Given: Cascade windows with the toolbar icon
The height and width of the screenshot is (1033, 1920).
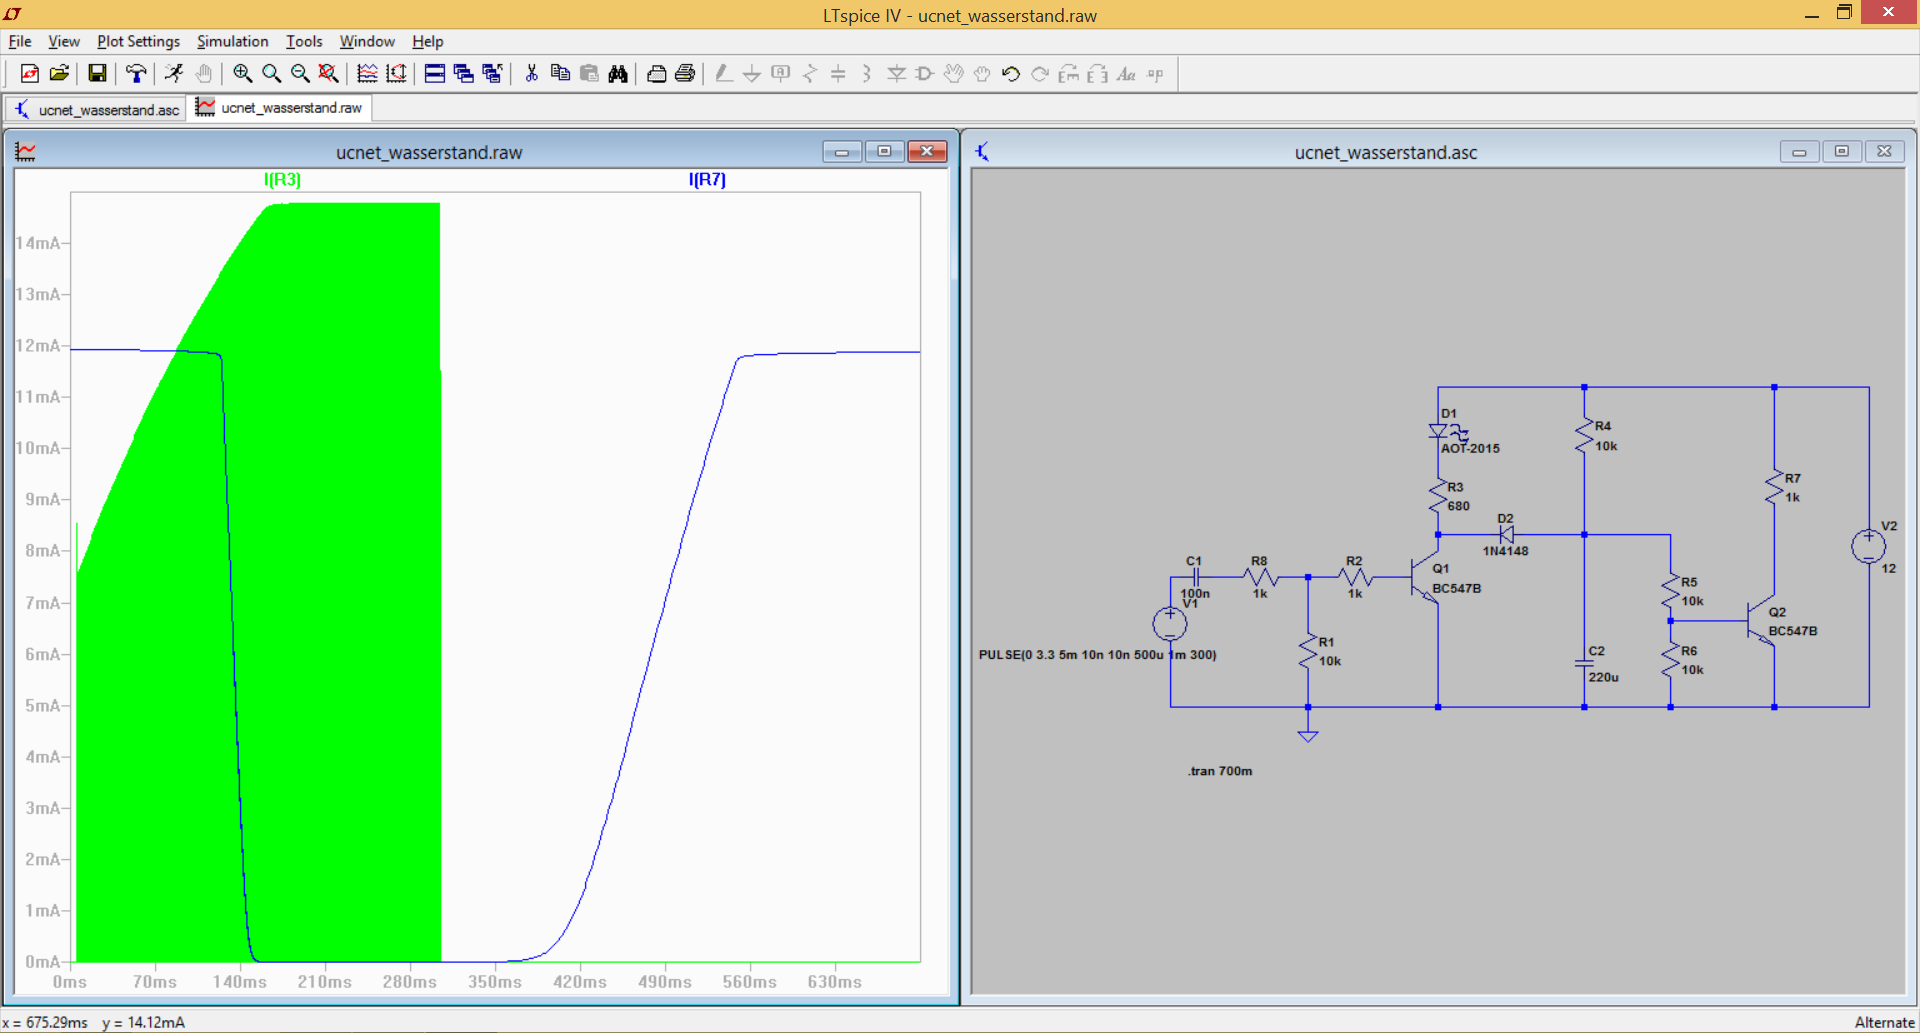Looking at the screenshot, I should (x=463, y=73).
